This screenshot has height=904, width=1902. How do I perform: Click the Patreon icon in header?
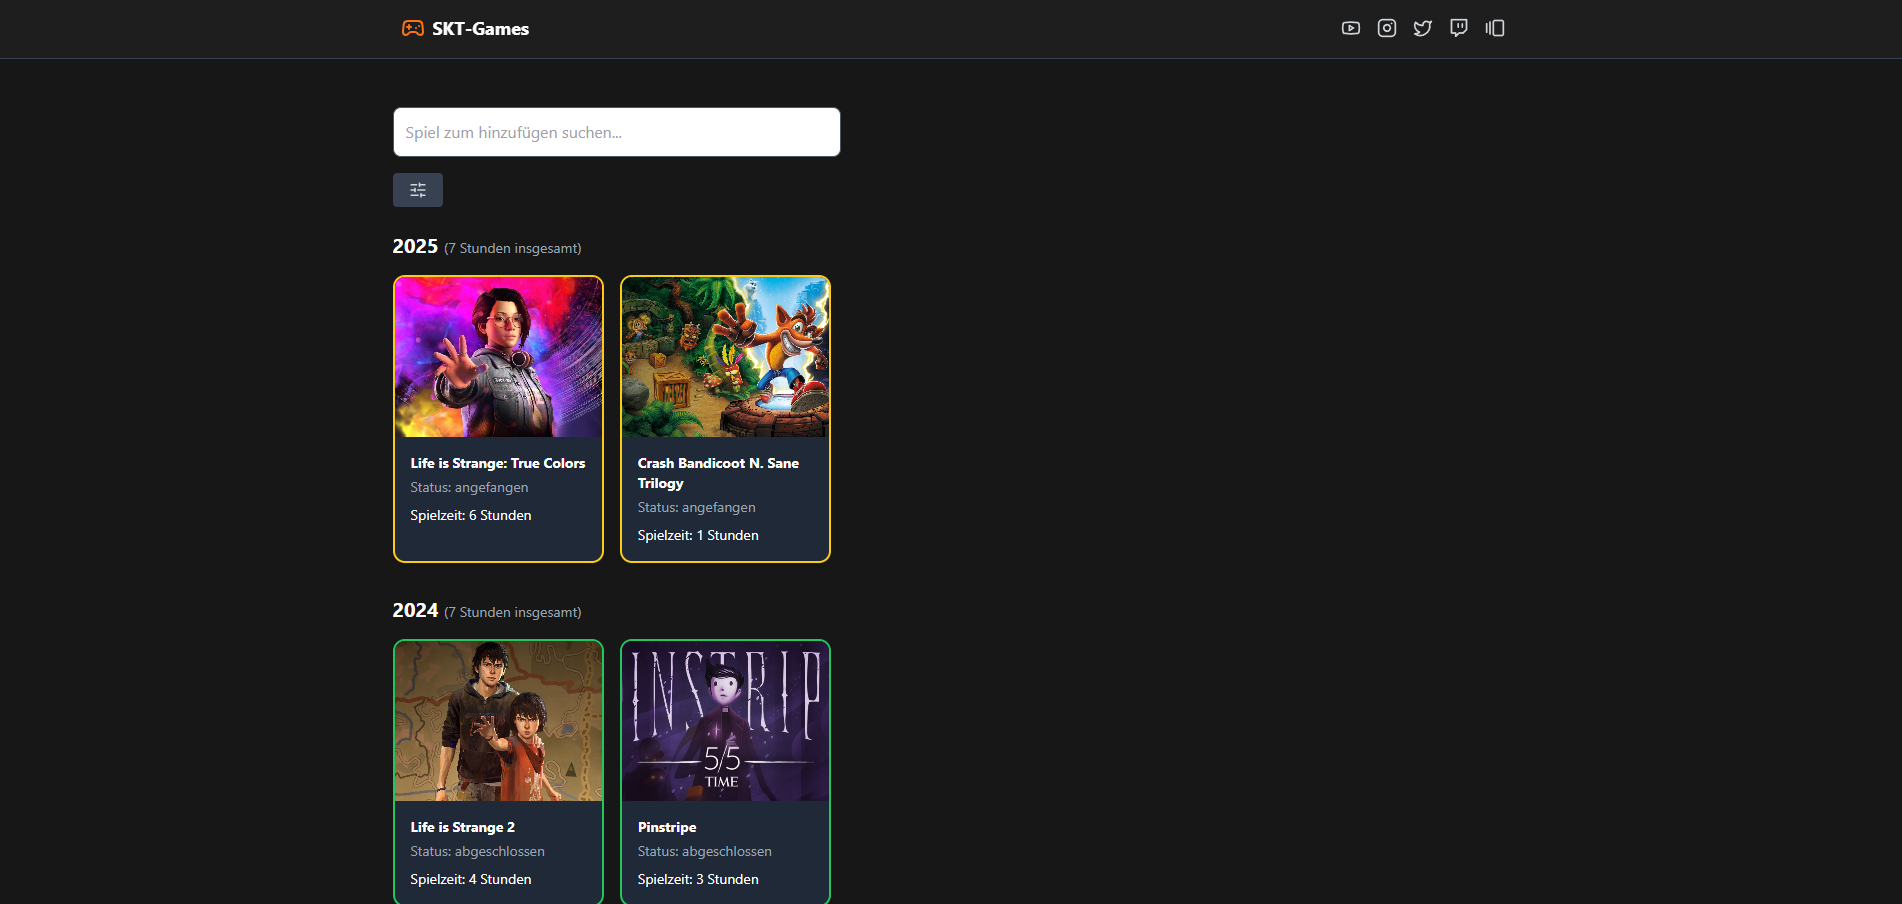(x=1495, y=28)
